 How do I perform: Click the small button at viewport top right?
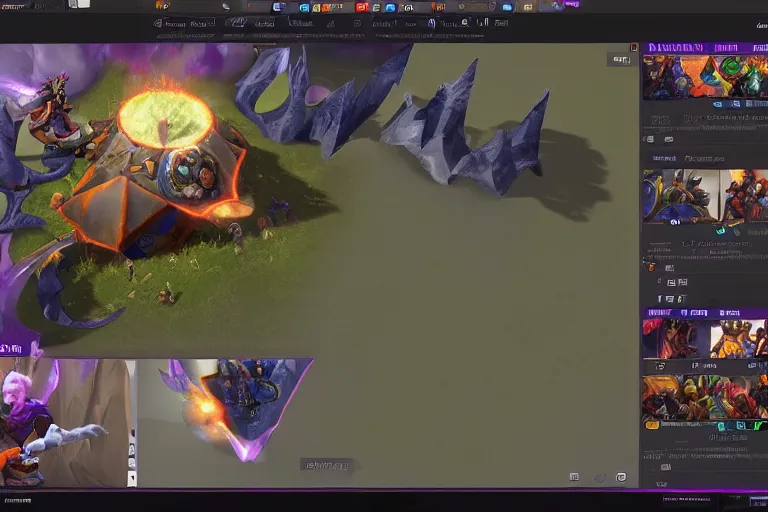(x=621, y=60)
